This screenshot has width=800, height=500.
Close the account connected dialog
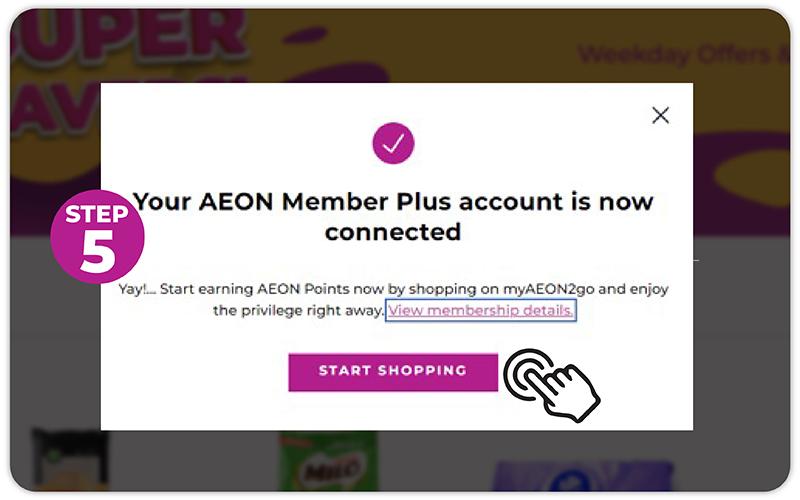point(660,115)
